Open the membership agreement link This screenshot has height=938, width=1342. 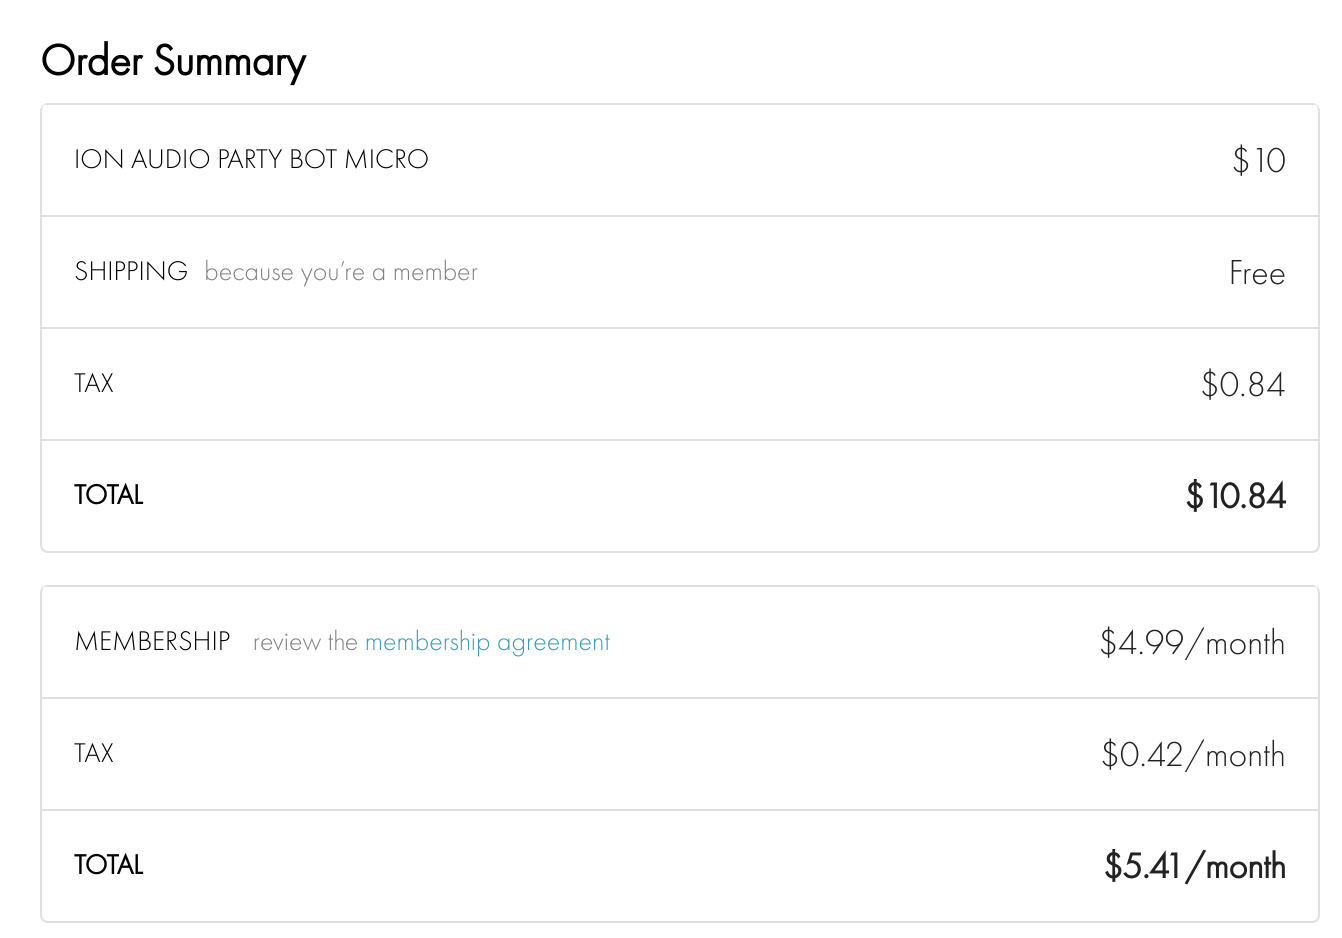pos(487,642)
